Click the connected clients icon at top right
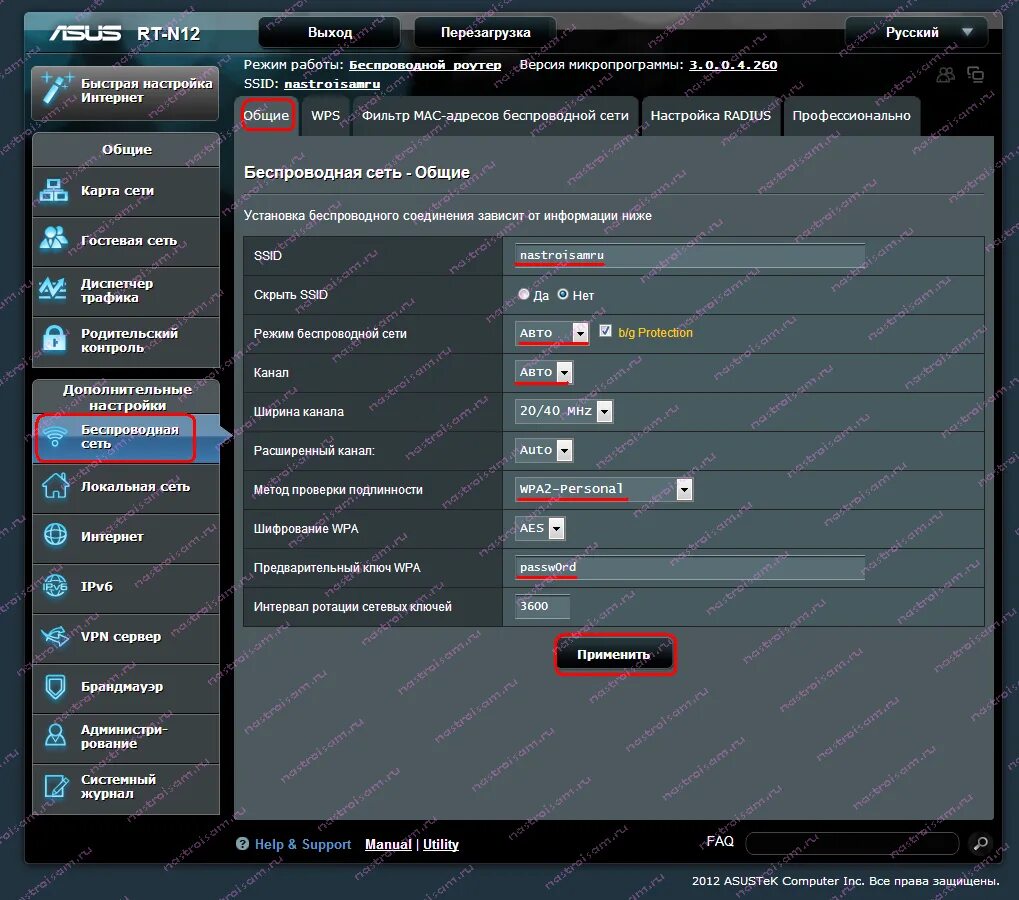This screenshot has height=900, width=1019. coord(946,75)
